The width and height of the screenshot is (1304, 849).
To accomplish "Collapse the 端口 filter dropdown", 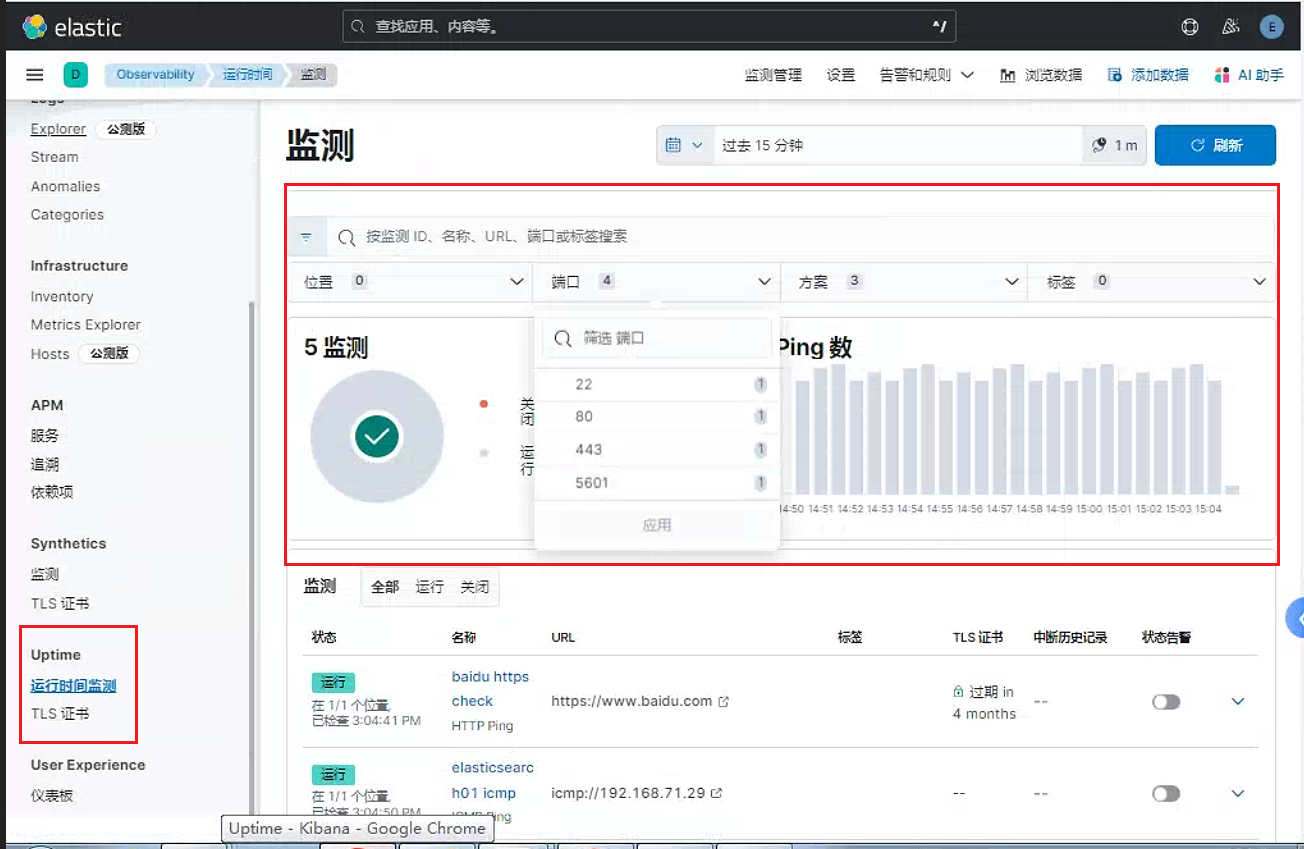I will 657,282.
